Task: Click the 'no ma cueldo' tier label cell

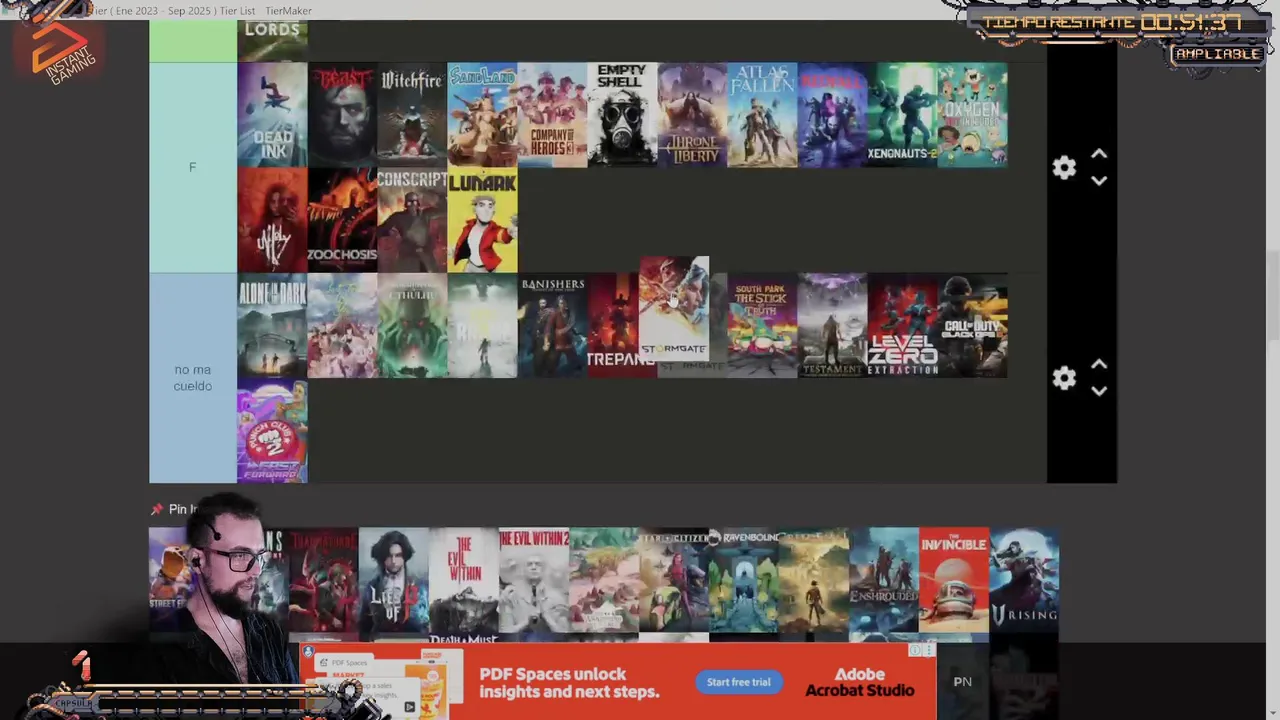Action: (x=193, y=378)
